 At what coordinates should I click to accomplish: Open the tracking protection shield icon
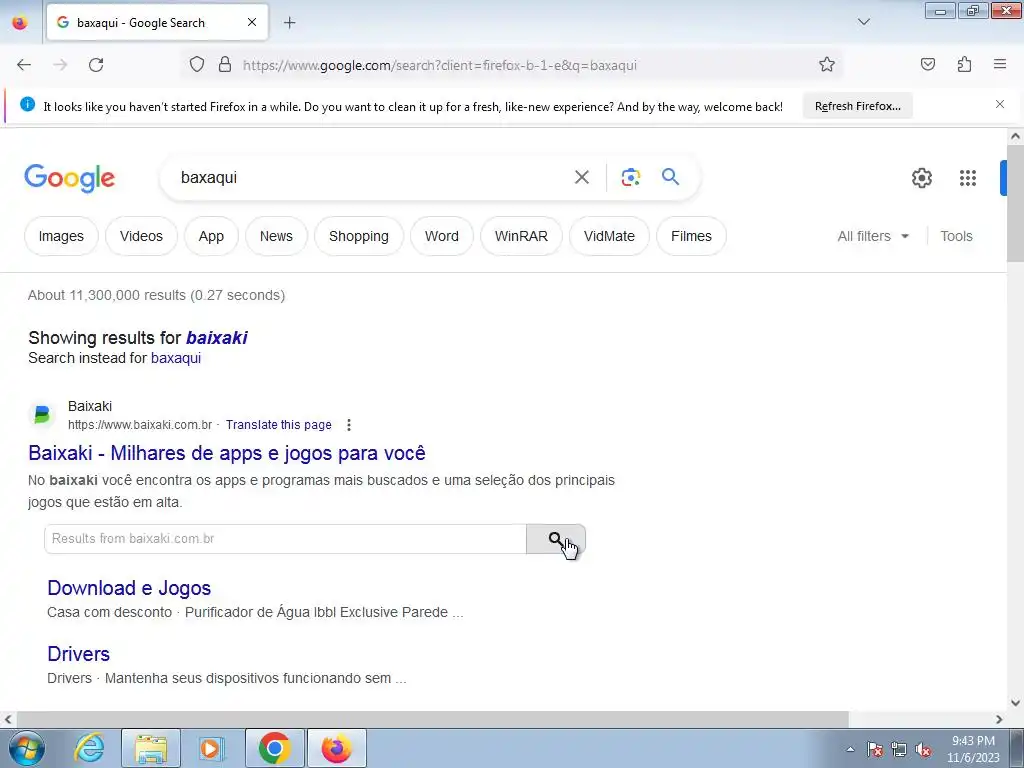197,65
